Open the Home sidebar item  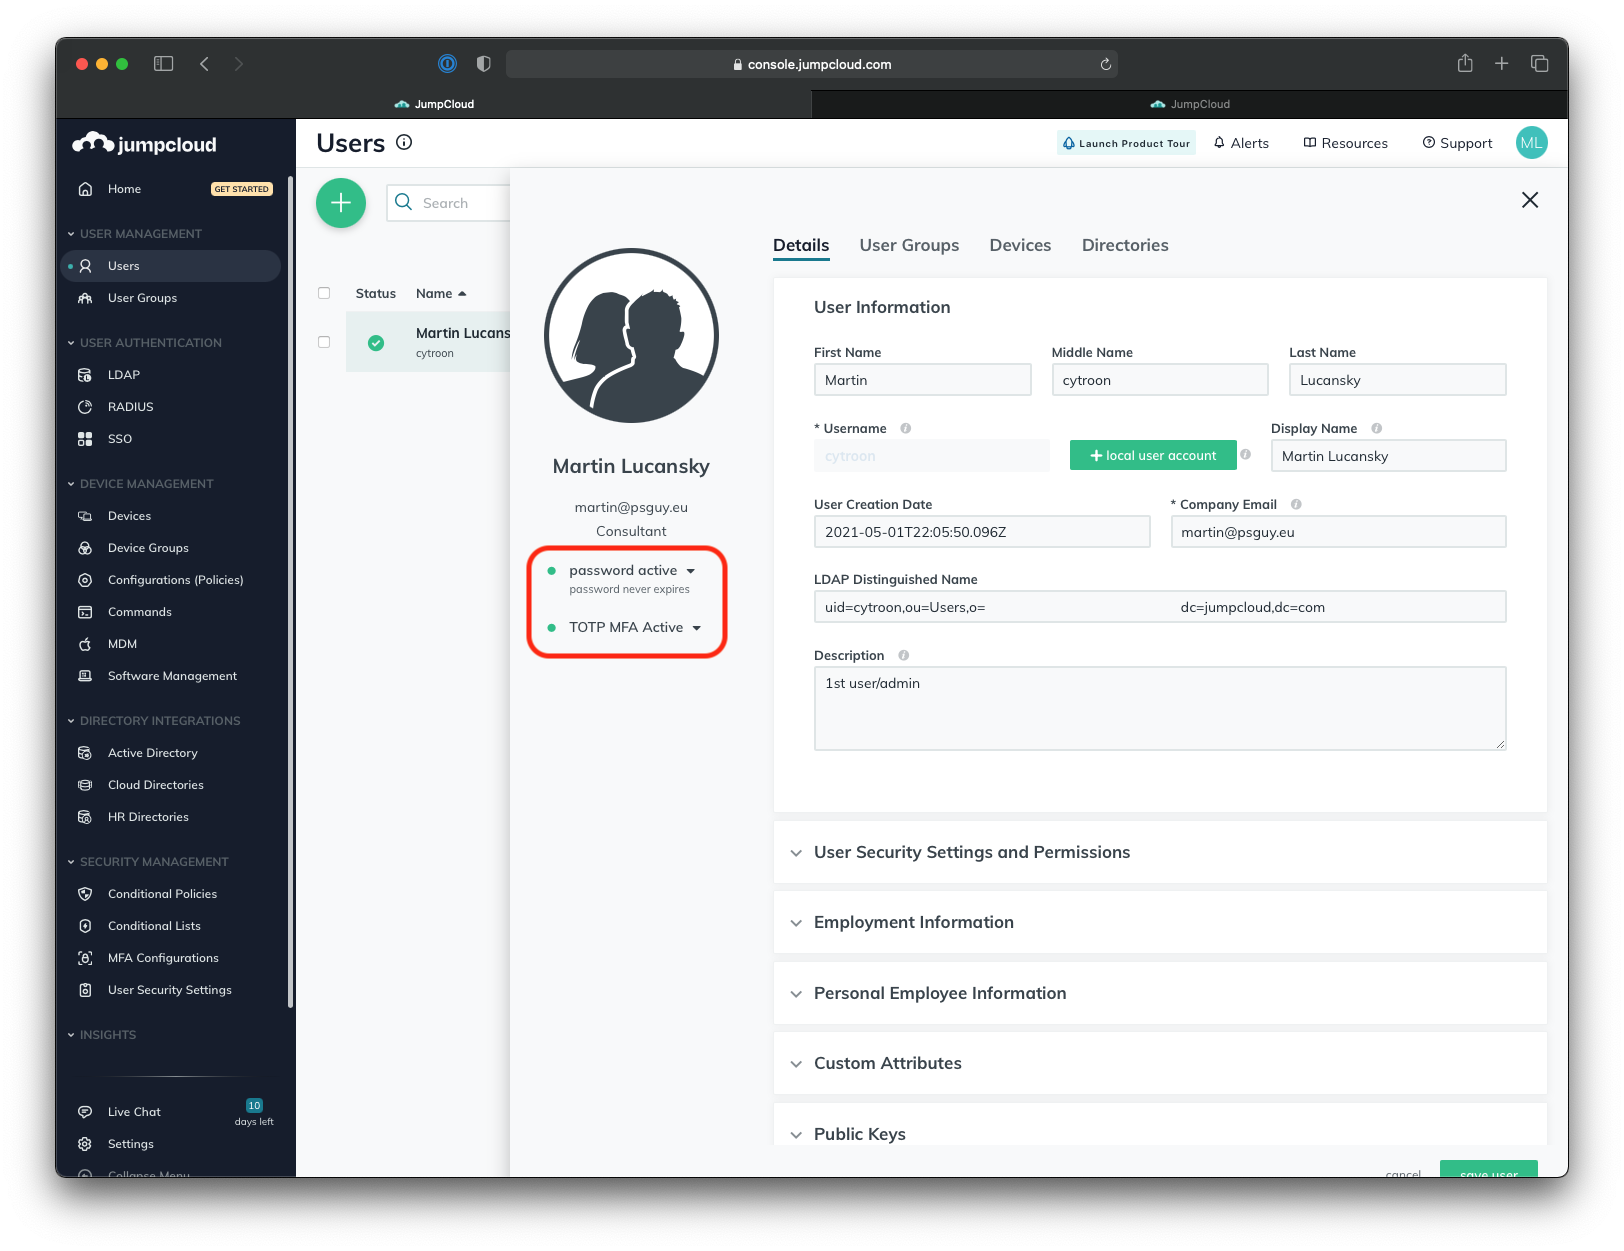124,189
